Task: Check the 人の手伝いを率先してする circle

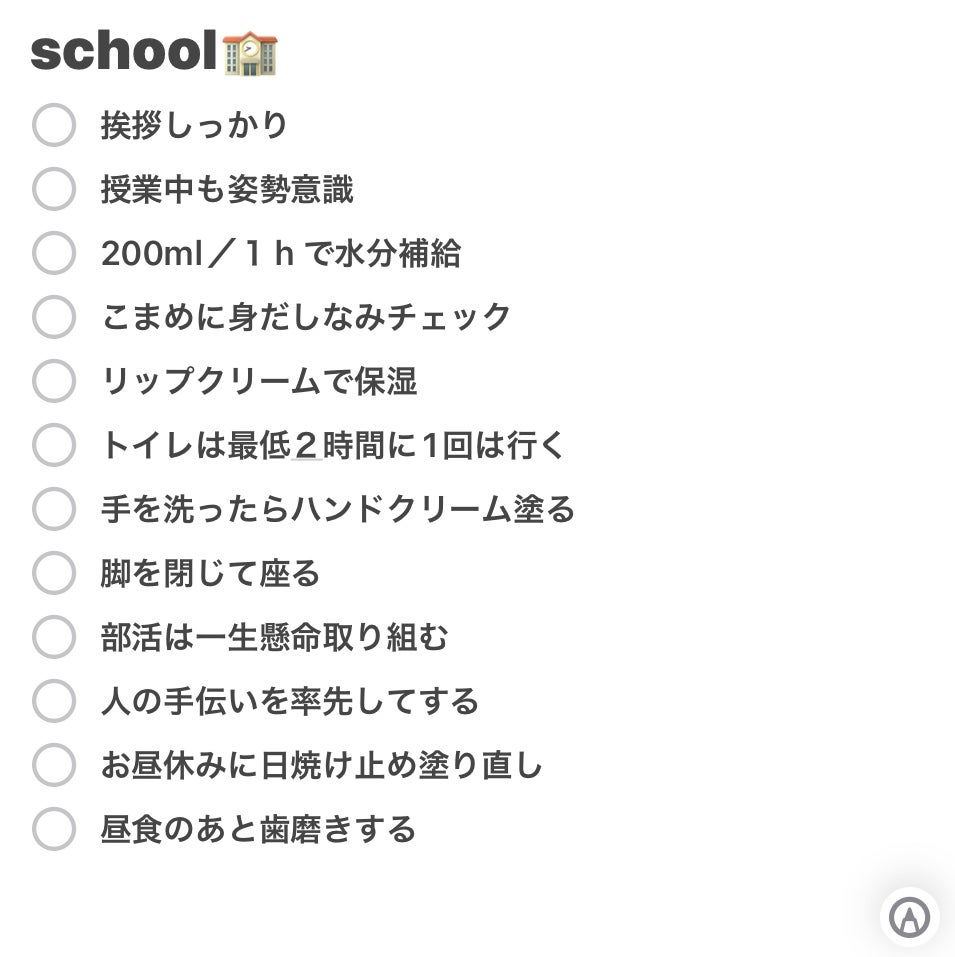Action: tap(54, 702)
